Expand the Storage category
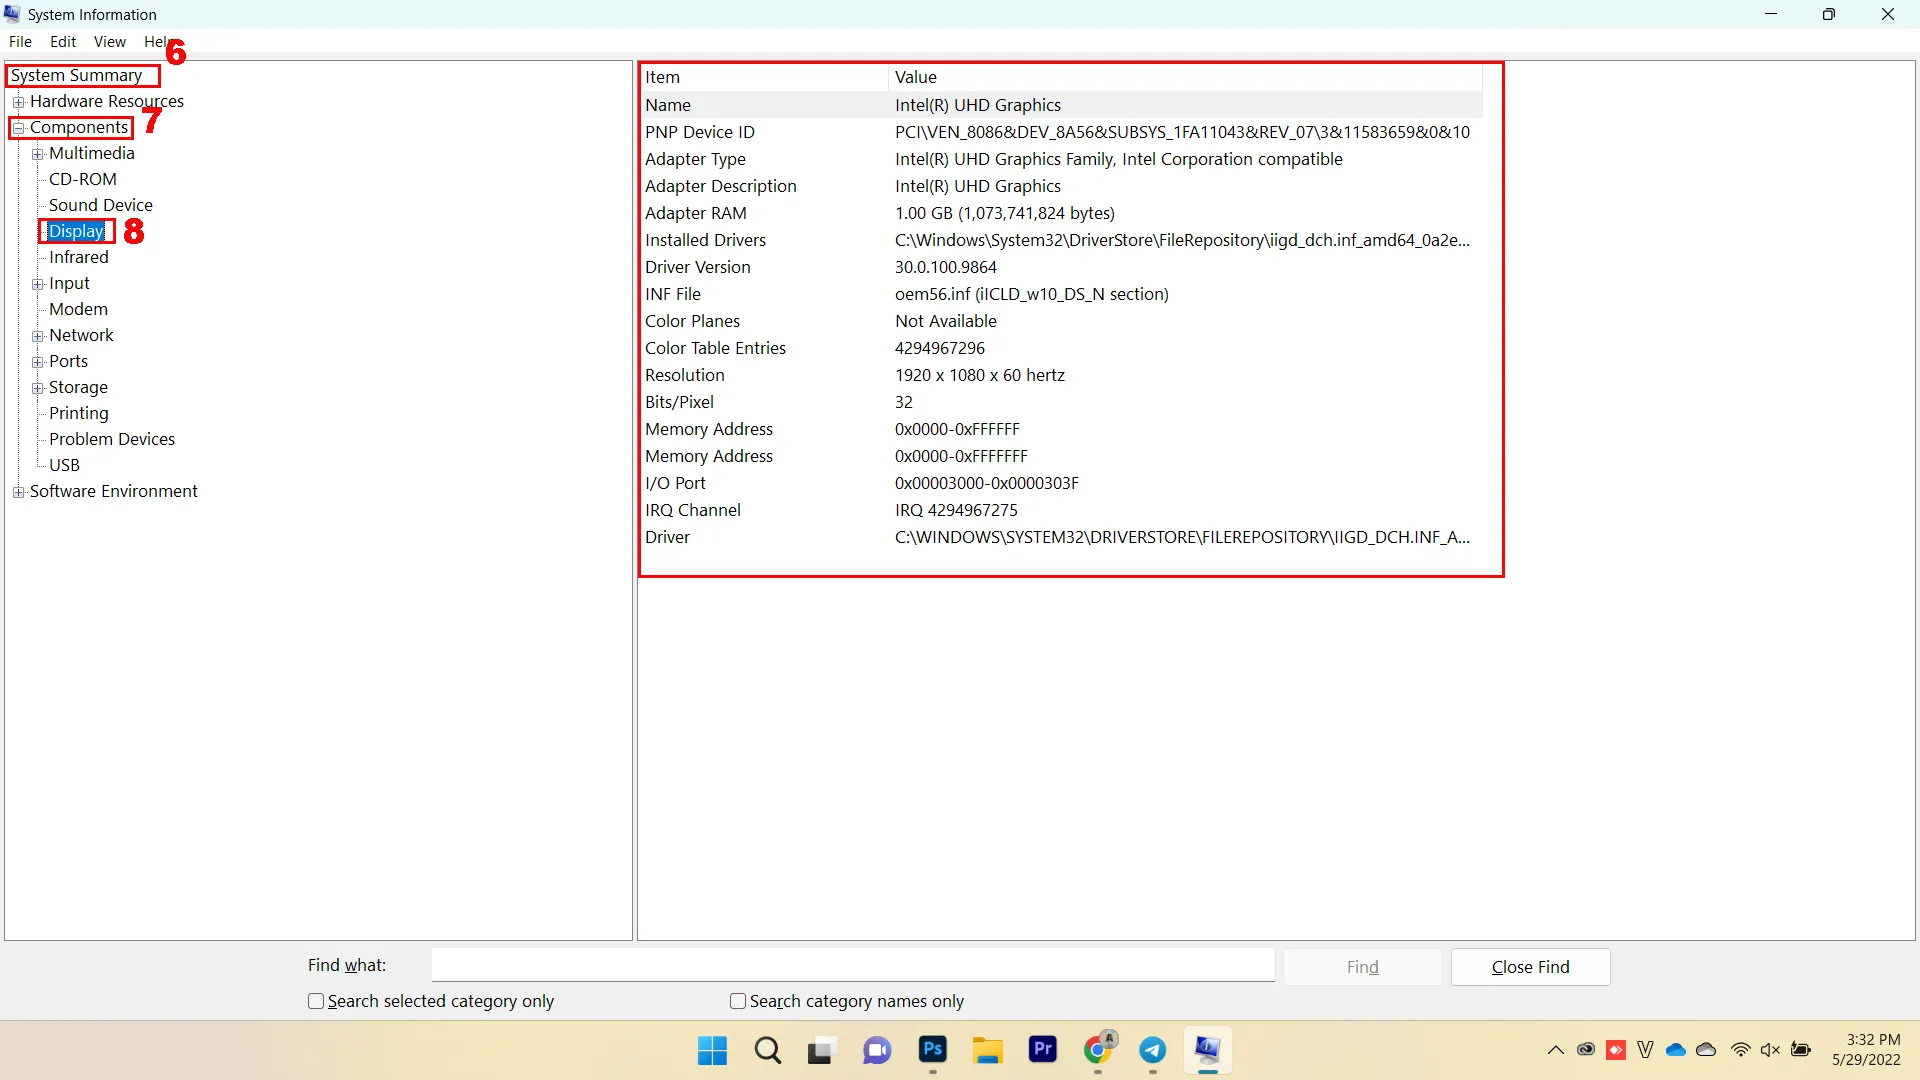Screen dimensions: 1920x1080 point(37,388)
